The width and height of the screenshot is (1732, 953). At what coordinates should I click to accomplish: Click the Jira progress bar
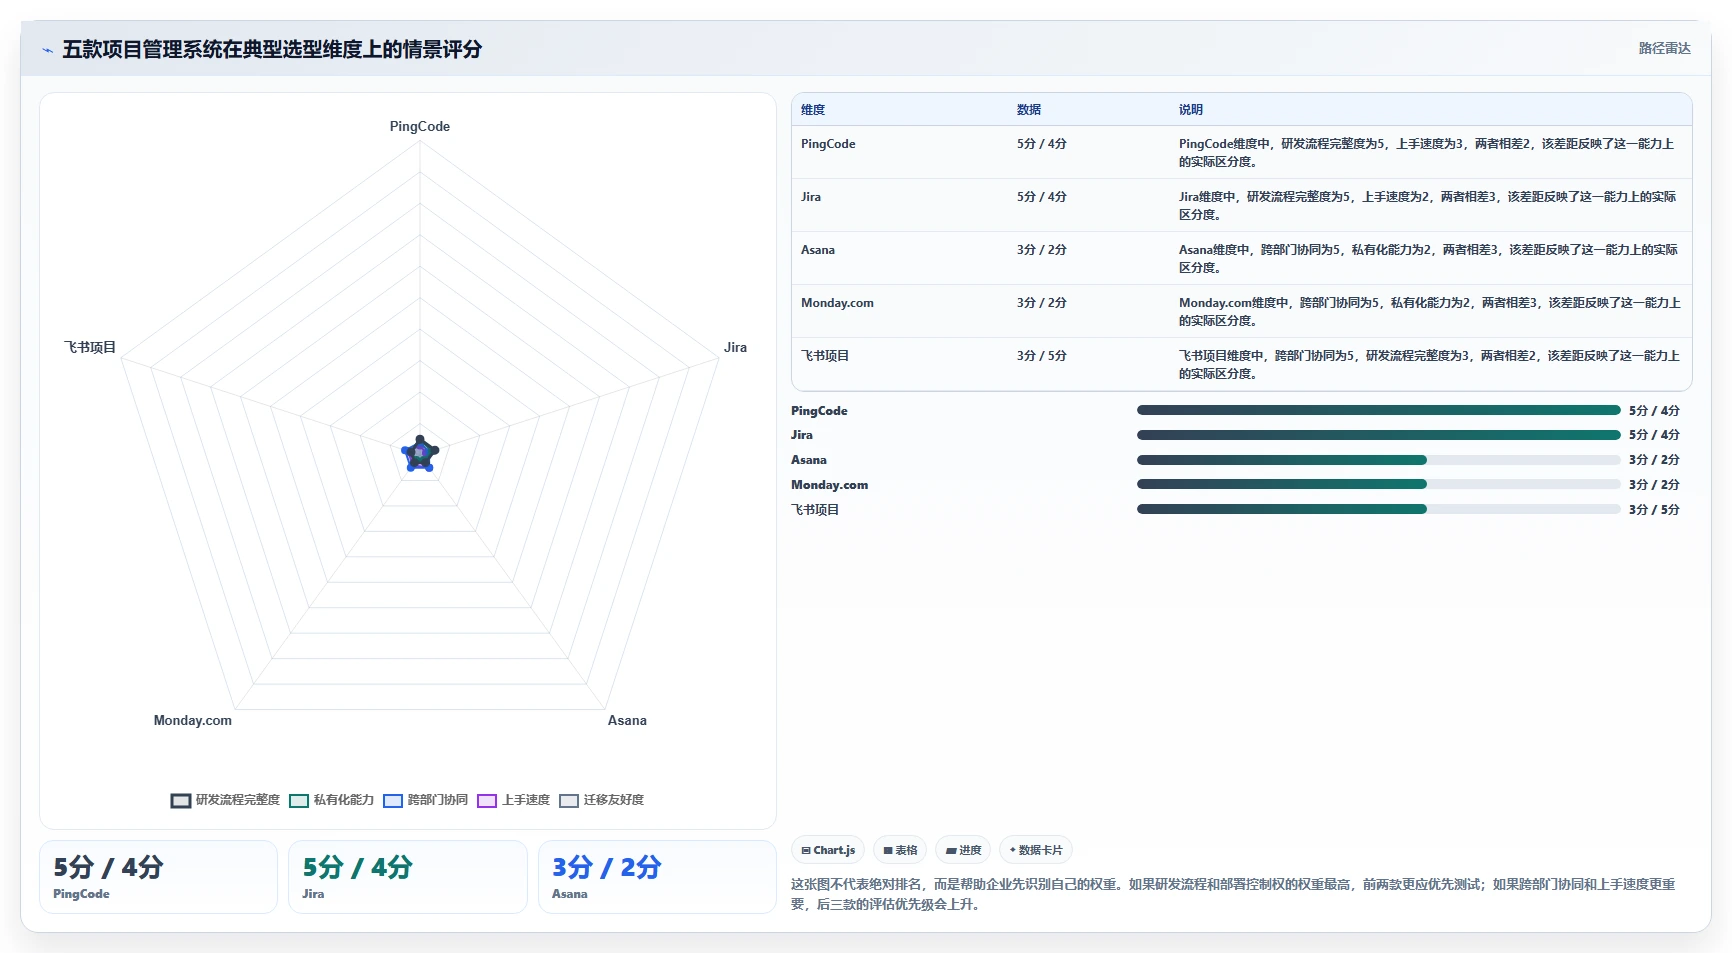(1378, 435)
